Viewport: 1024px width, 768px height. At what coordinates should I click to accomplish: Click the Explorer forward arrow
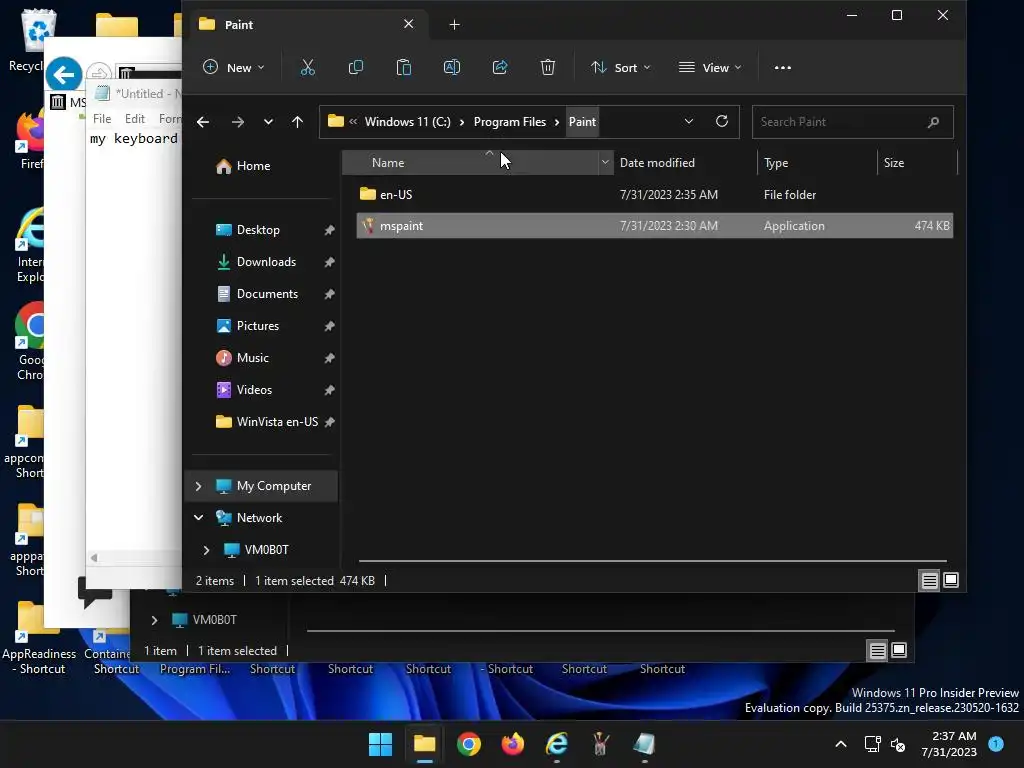[238, 122]
